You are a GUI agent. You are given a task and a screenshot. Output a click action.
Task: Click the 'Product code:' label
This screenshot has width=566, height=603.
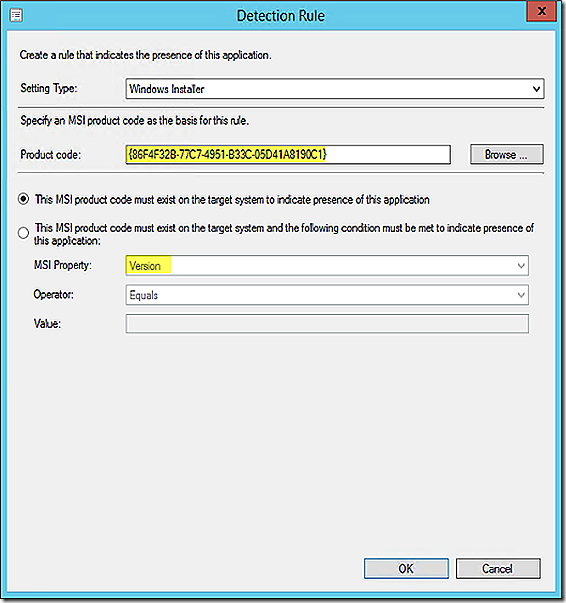tap(50, 155)
